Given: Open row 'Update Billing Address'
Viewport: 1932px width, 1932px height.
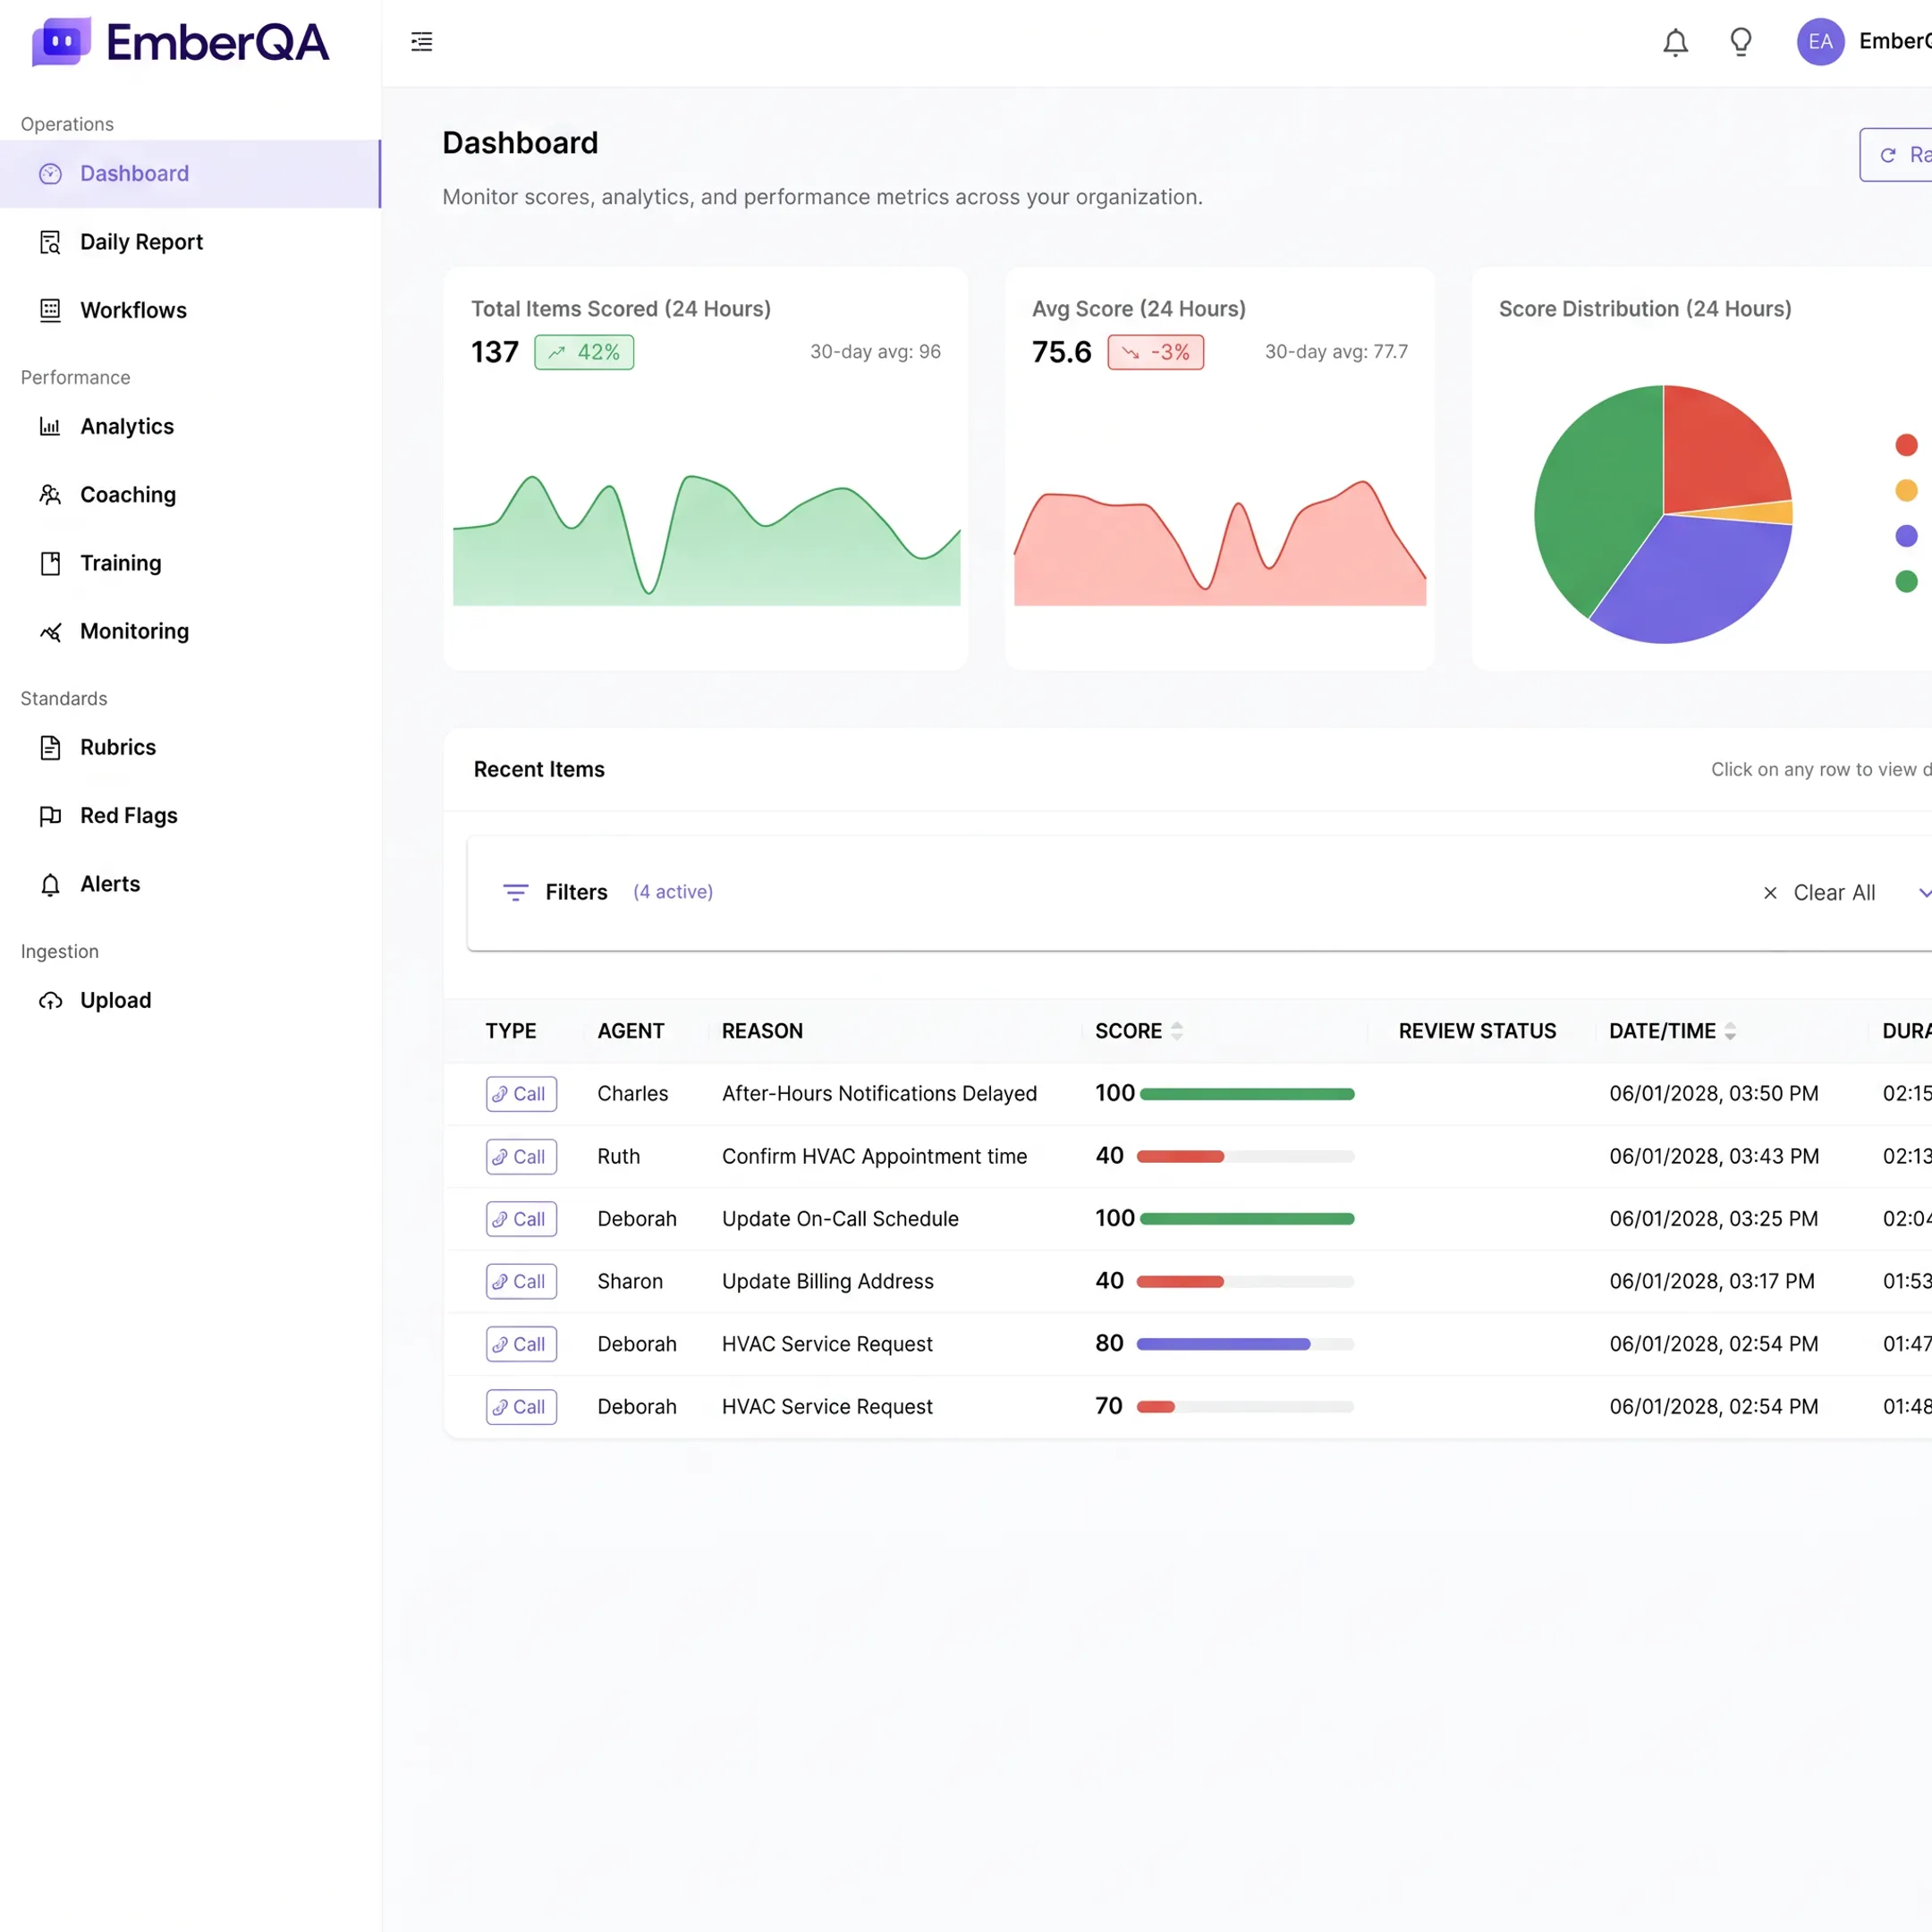Looking at the screenshot, I should click(1188, 1282).
